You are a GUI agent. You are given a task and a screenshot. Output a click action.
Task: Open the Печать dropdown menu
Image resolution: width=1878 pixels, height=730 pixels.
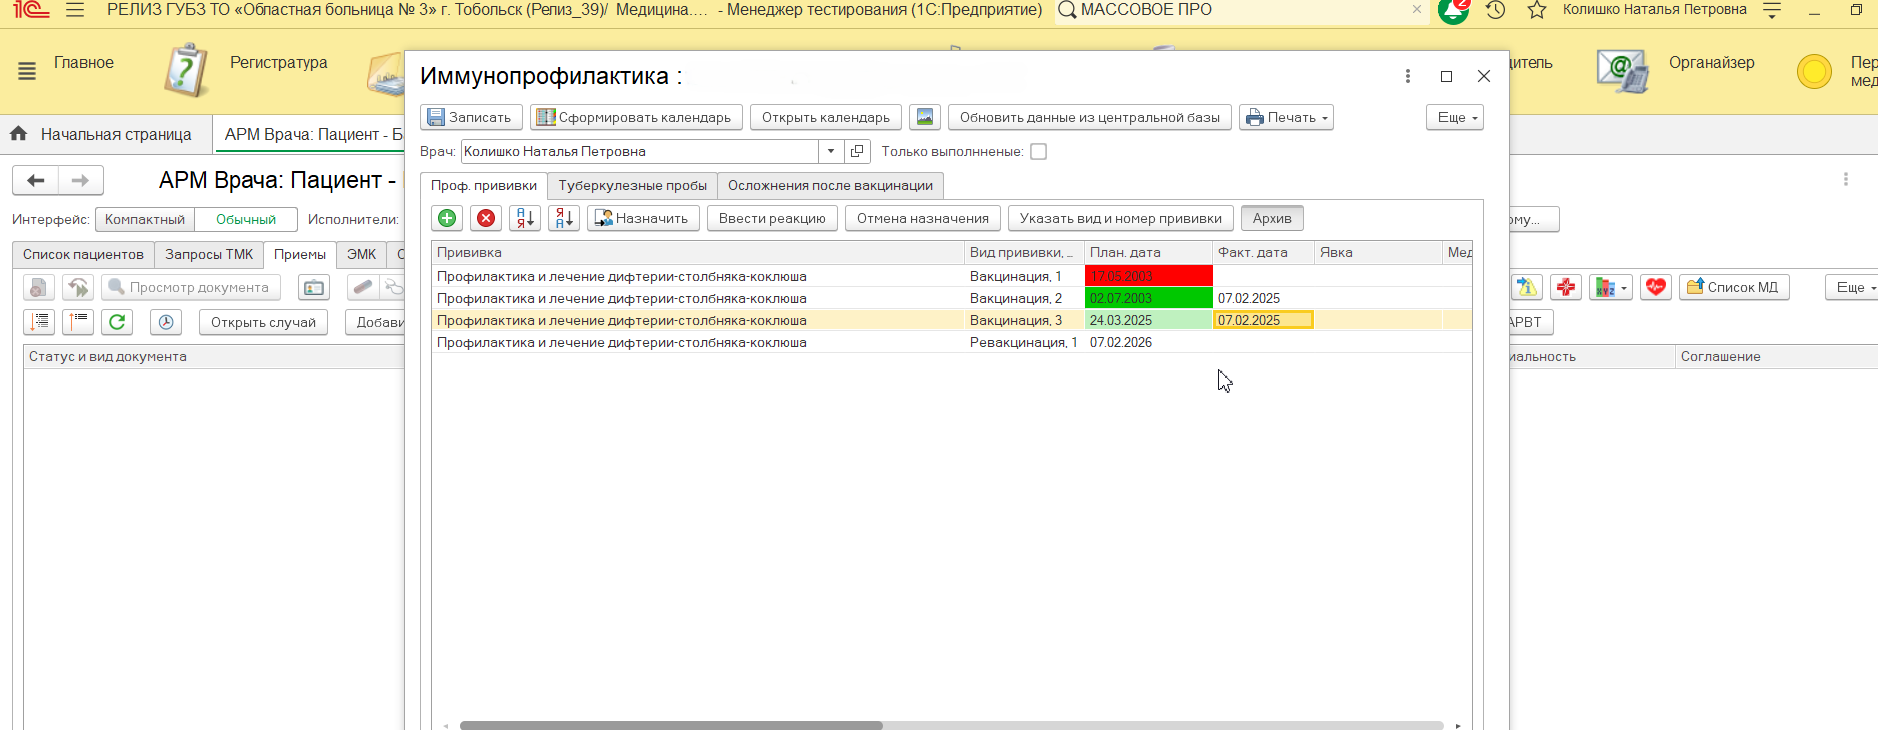[1286, 117]
